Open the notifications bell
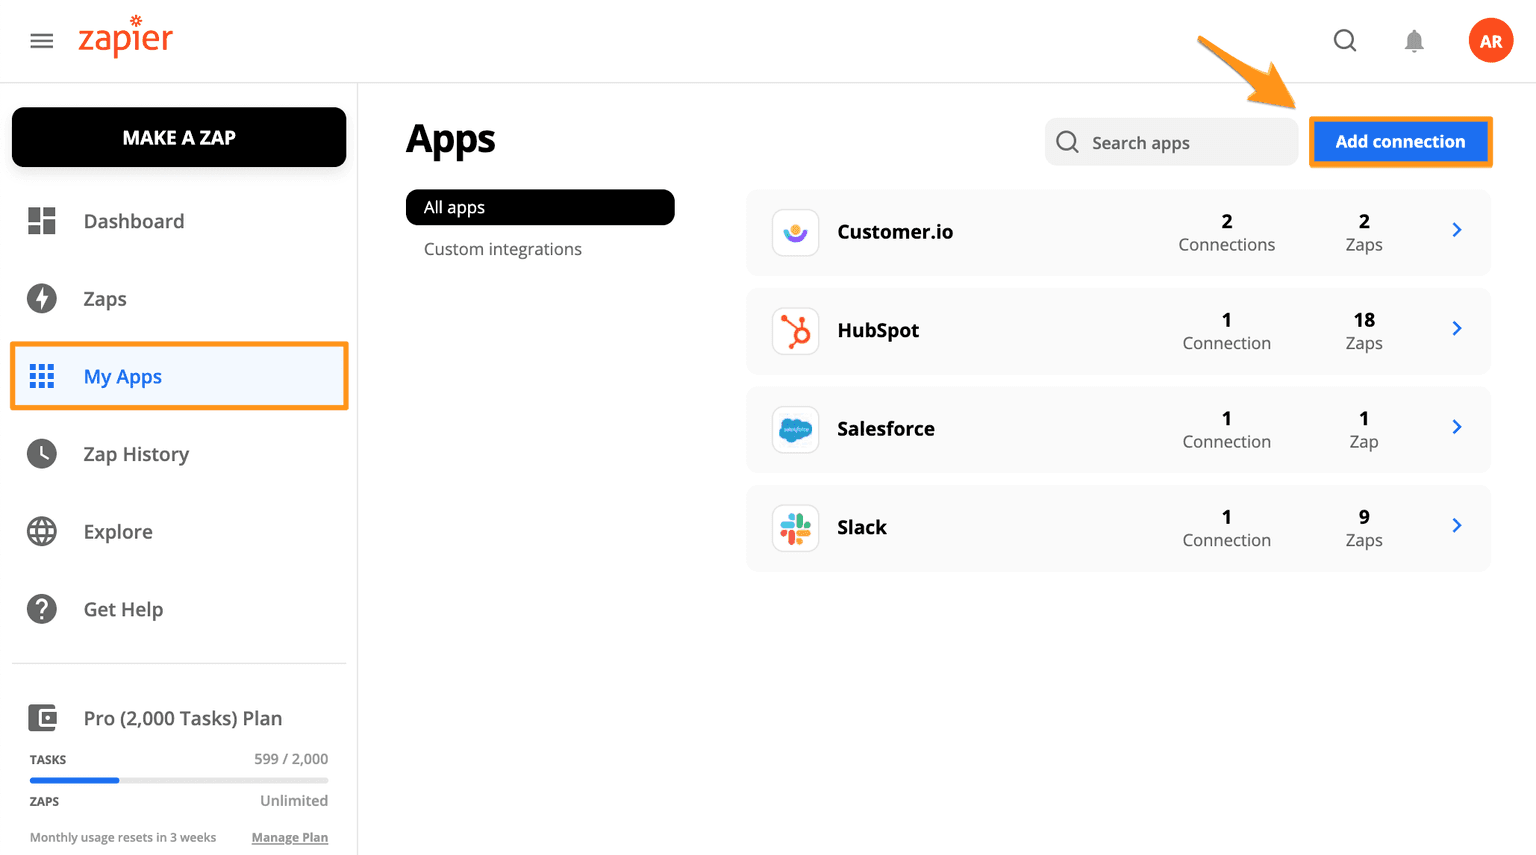This screenshot has height=855, width=1536. pyautogui.click(x=1414, y=41)
